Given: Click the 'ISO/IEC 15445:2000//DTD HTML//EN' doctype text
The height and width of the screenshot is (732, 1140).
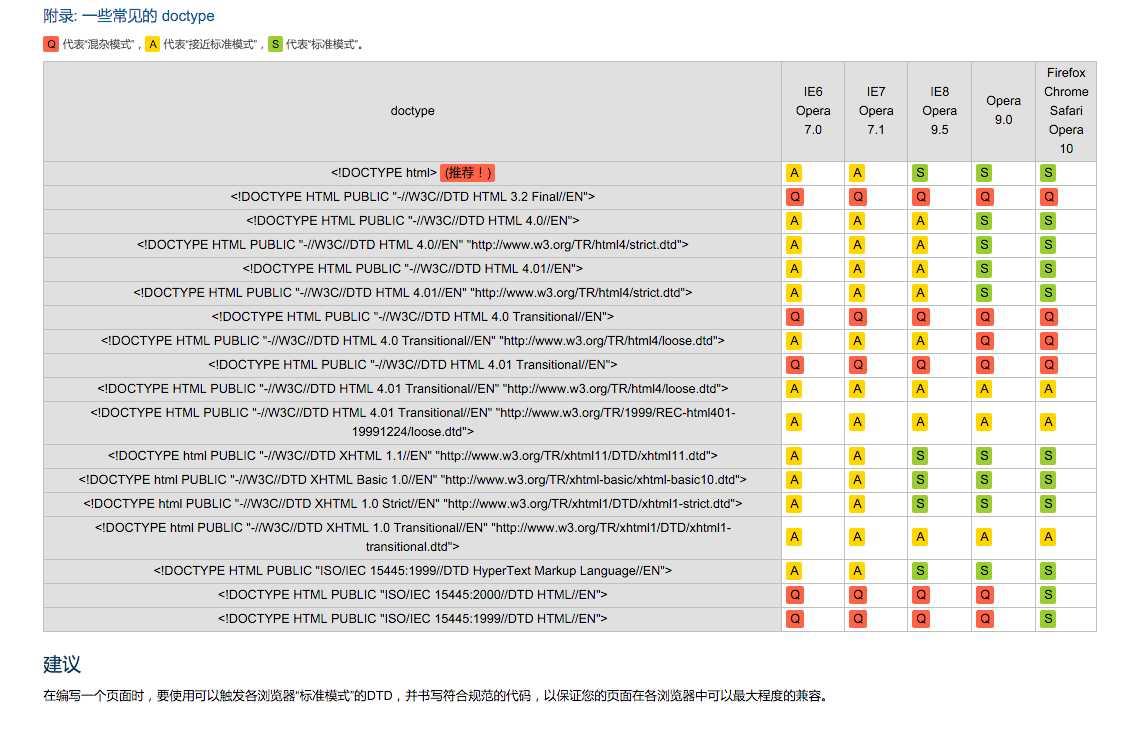Looking at the screenshot, I should [x=412, y=595].
